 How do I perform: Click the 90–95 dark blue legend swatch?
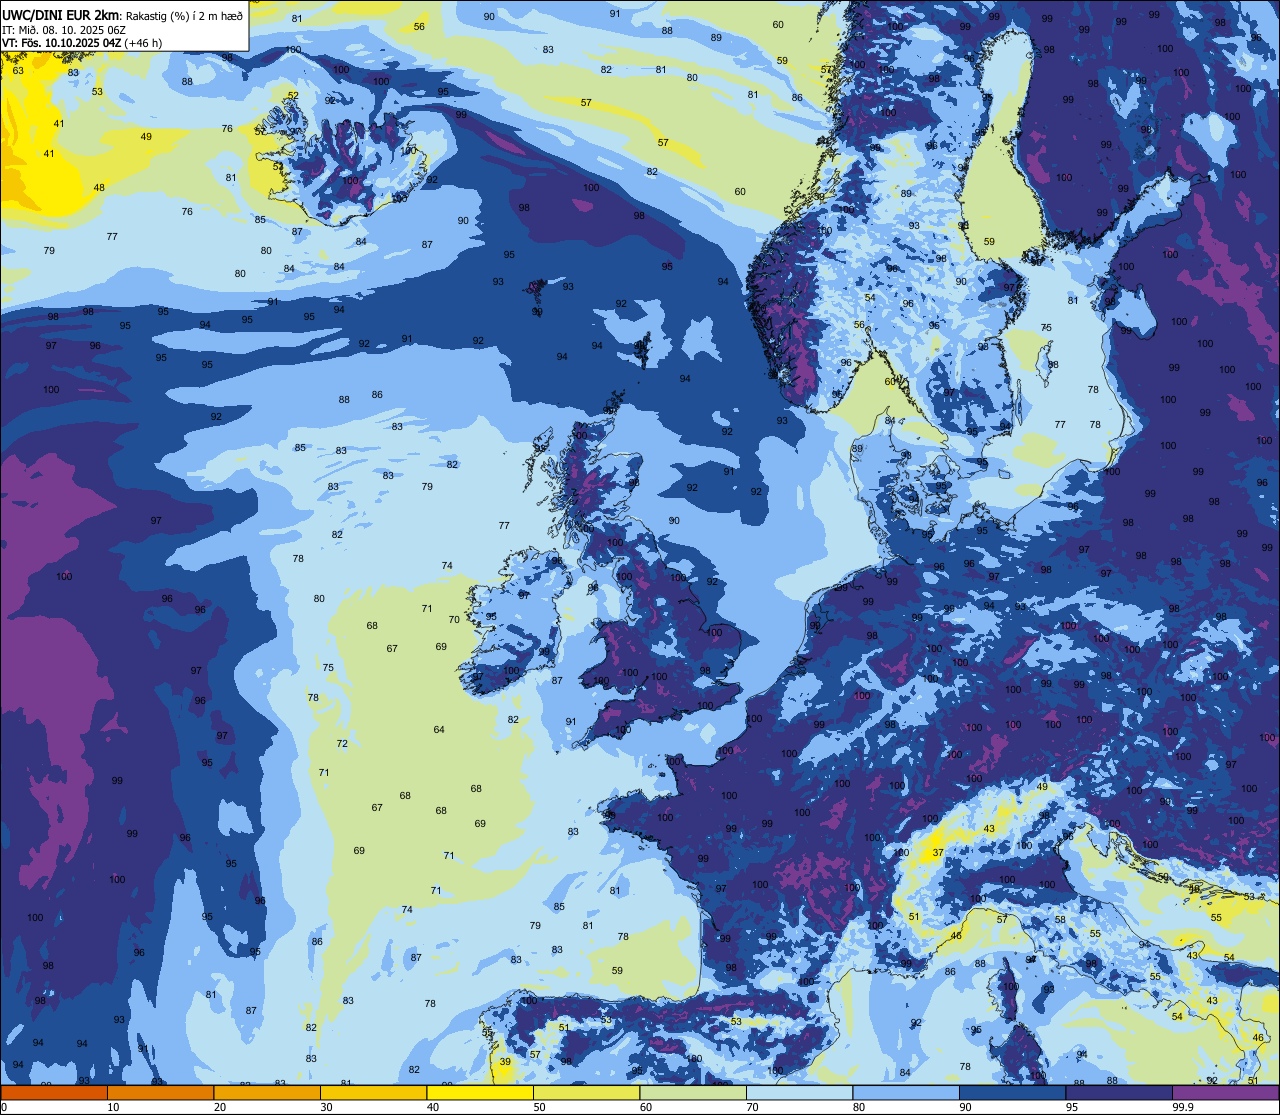pyautogui.click(x=1013, y=1093)
